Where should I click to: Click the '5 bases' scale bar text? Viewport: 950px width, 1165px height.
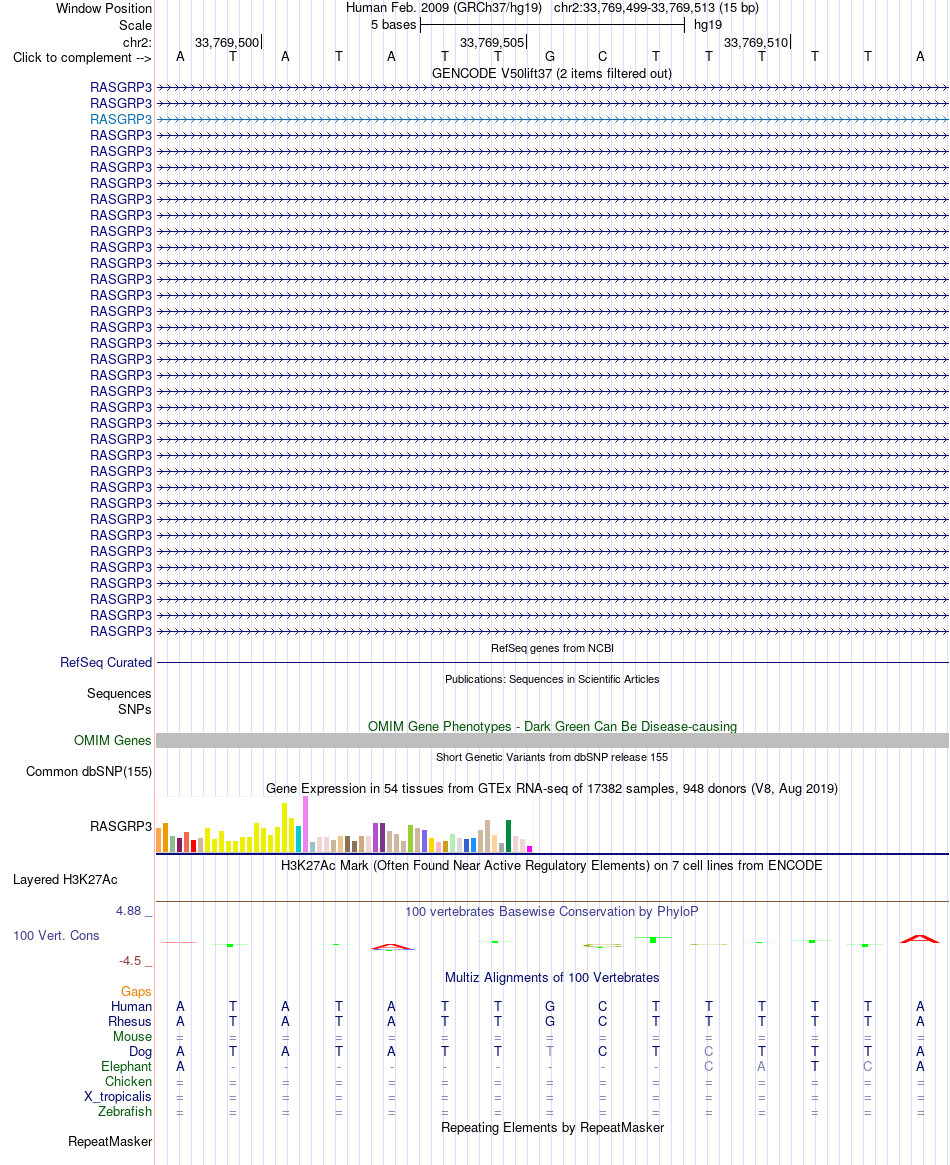tap(394, 25)
